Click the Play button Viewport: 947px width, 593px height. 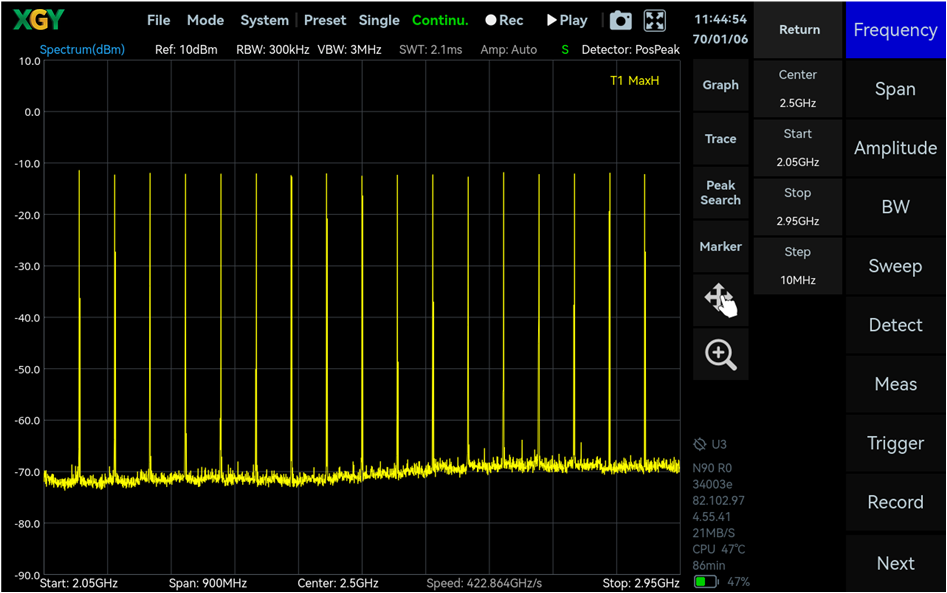pyautogui.click(x=567, y=21)
